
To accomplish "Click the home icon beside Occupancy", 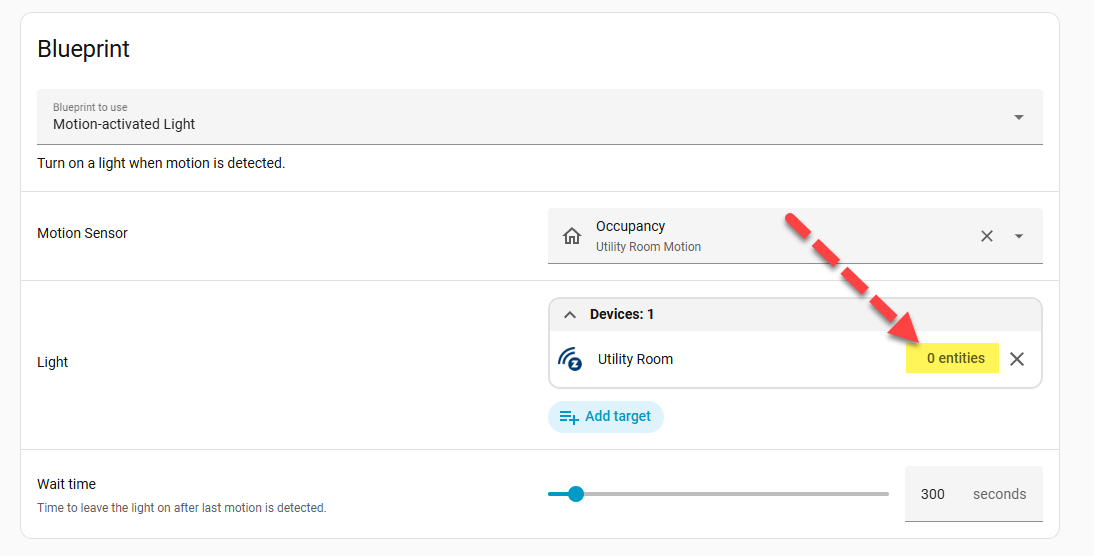I will tap(572, 236).
